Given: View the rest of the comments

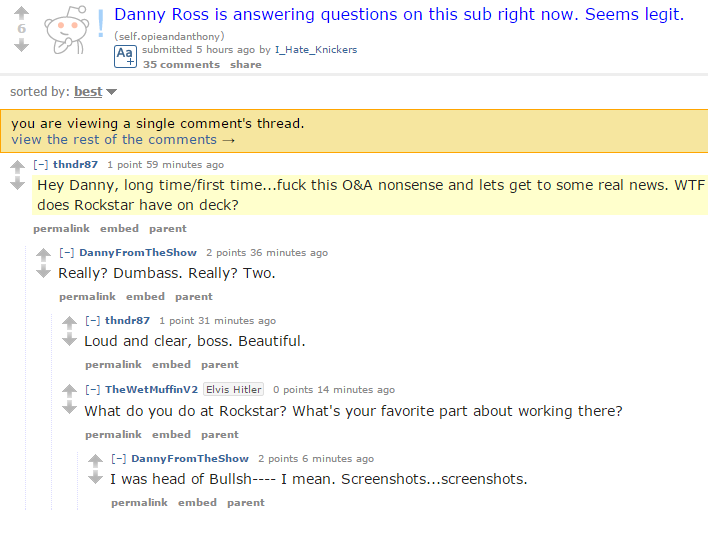Looking at the screenshot, I should click(123, 140).
